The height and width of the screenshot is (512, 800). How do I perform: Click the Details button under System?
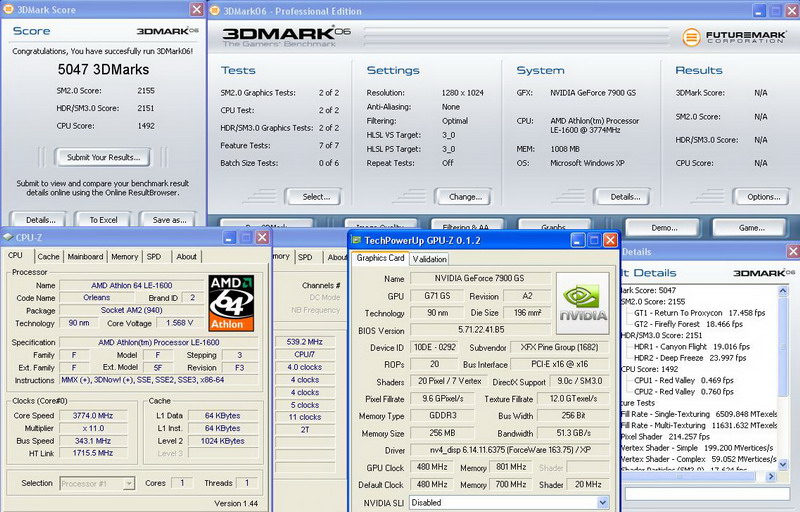click(x=625, y=196)
